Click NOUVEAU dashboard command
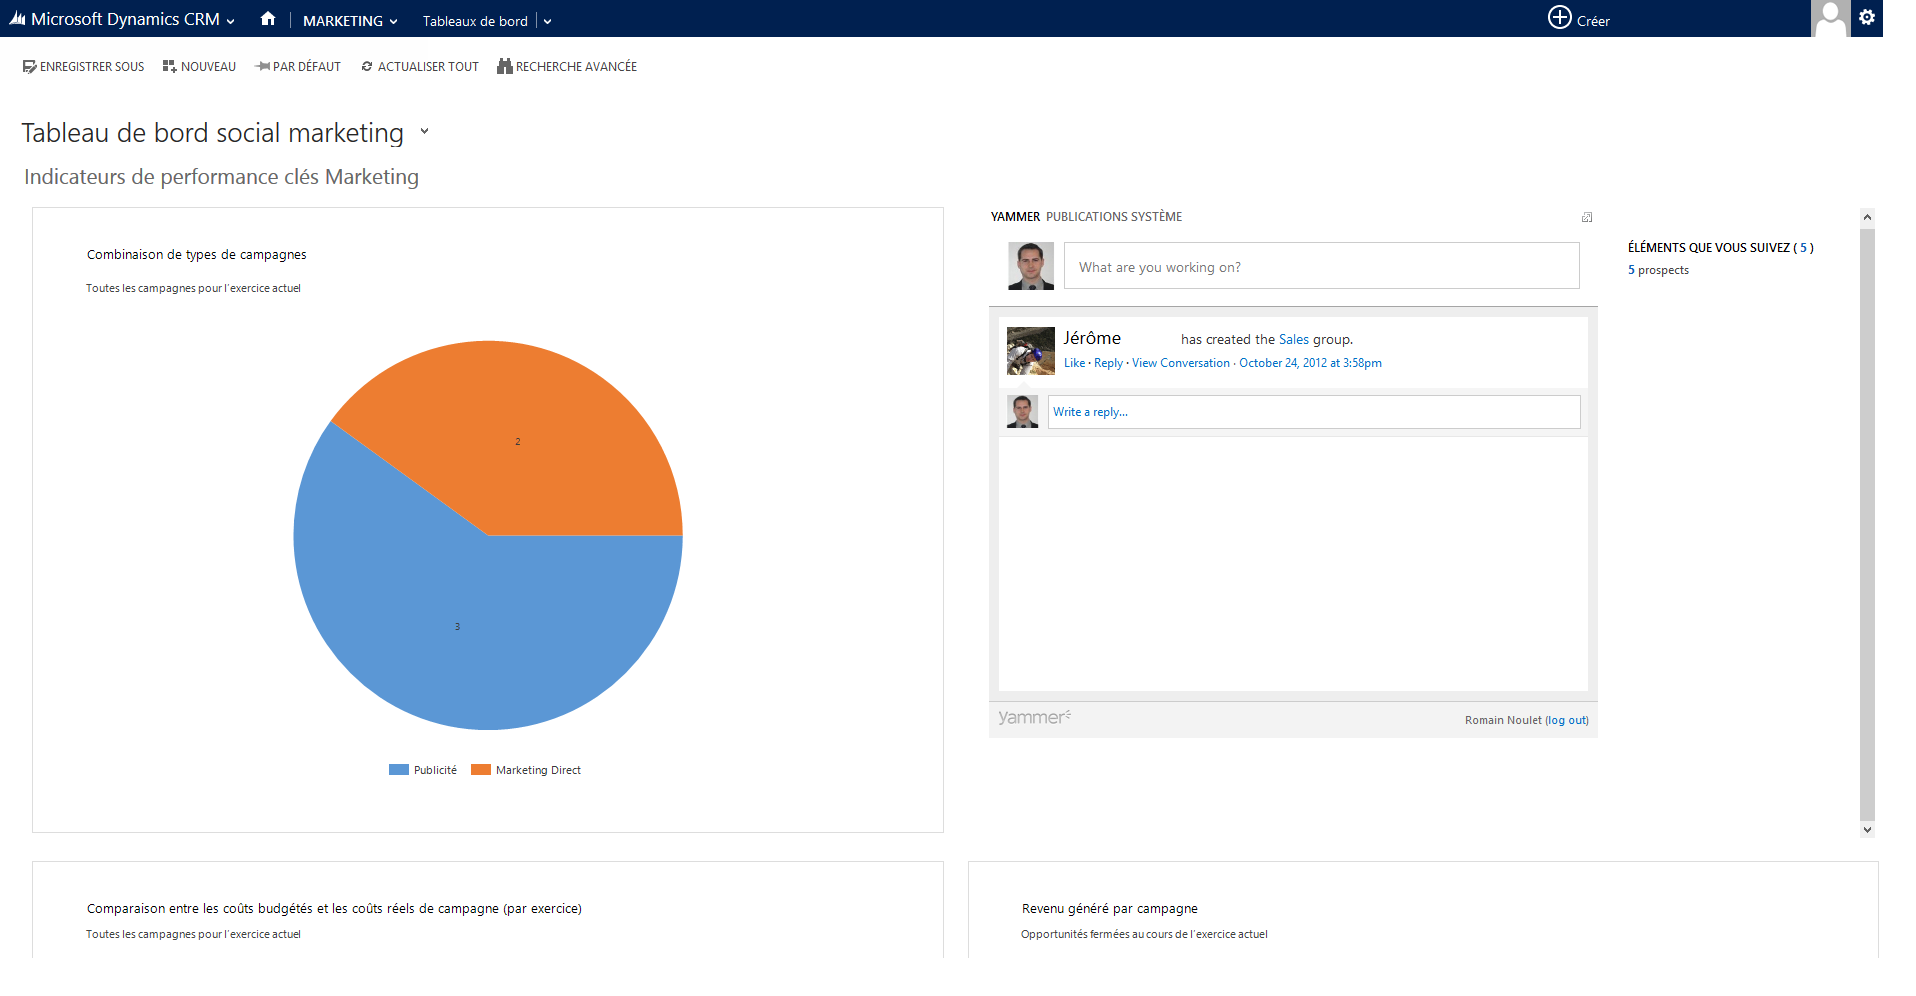The width and height of the screenshot is (1916, 996). pyautogui.click(x=199, y=67)
